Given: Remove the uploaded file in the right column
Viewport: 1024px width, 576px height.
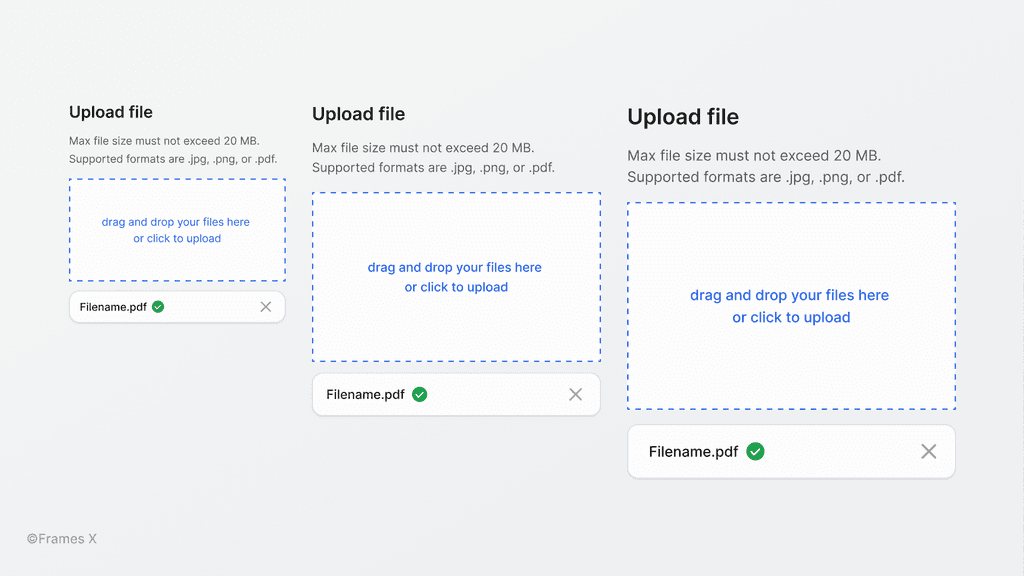Looking at the screenshot, I should click(928, 451).
